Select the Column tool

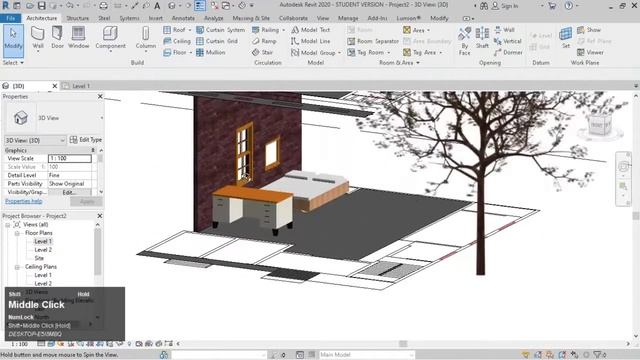pyautogui.click(x=145, y=38)
